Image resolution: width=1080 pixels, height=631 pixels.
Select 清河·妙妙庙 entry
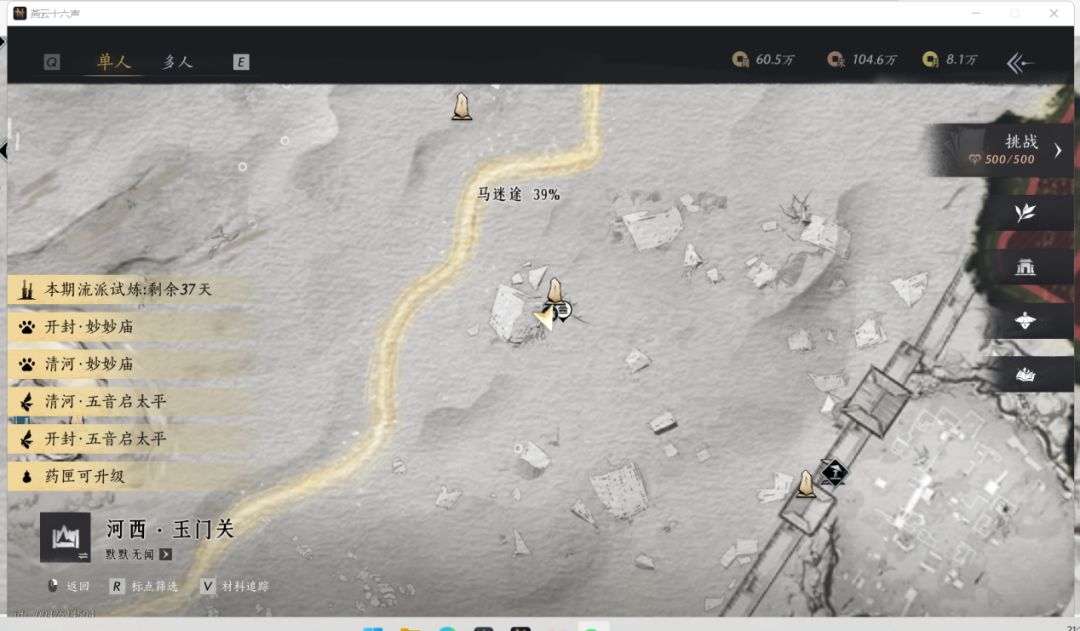pos(129,364)
